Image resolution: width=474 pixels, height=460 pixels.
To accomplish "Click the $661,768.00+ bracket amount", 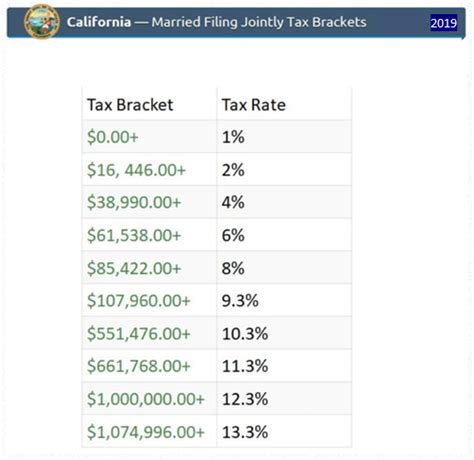I will click(139, 366).
